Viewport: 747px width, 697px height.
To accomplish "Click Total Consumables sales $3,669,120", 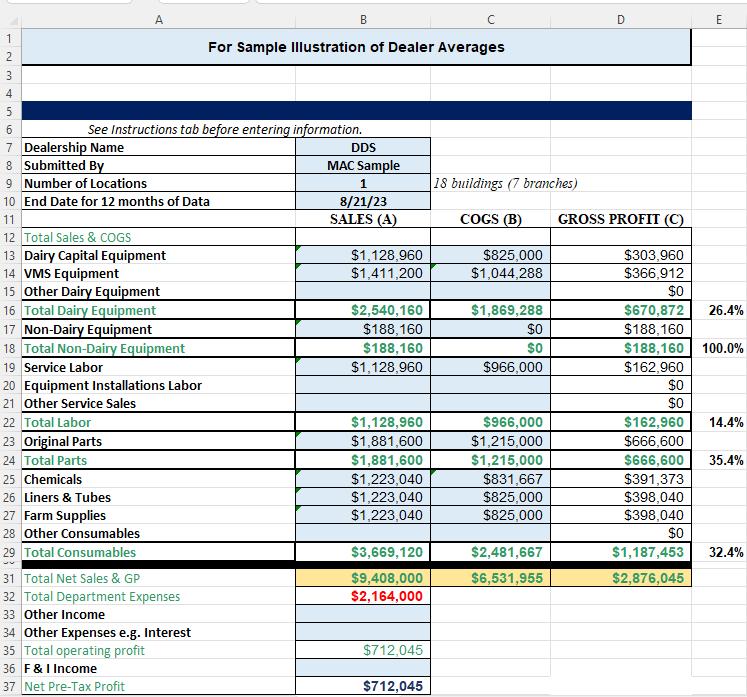I will (x=363, y=552).
